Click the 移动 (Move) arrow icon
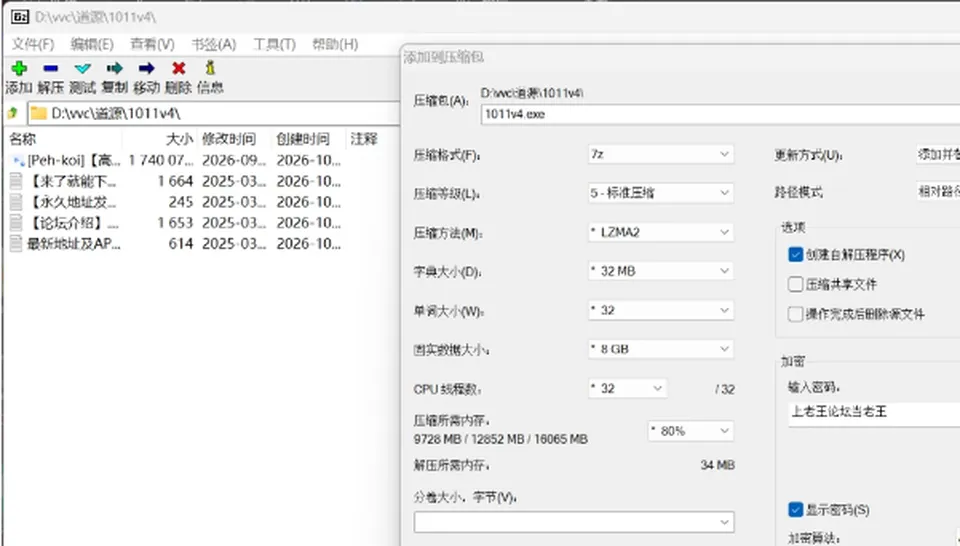960x546 pixels. click(146, 68)
